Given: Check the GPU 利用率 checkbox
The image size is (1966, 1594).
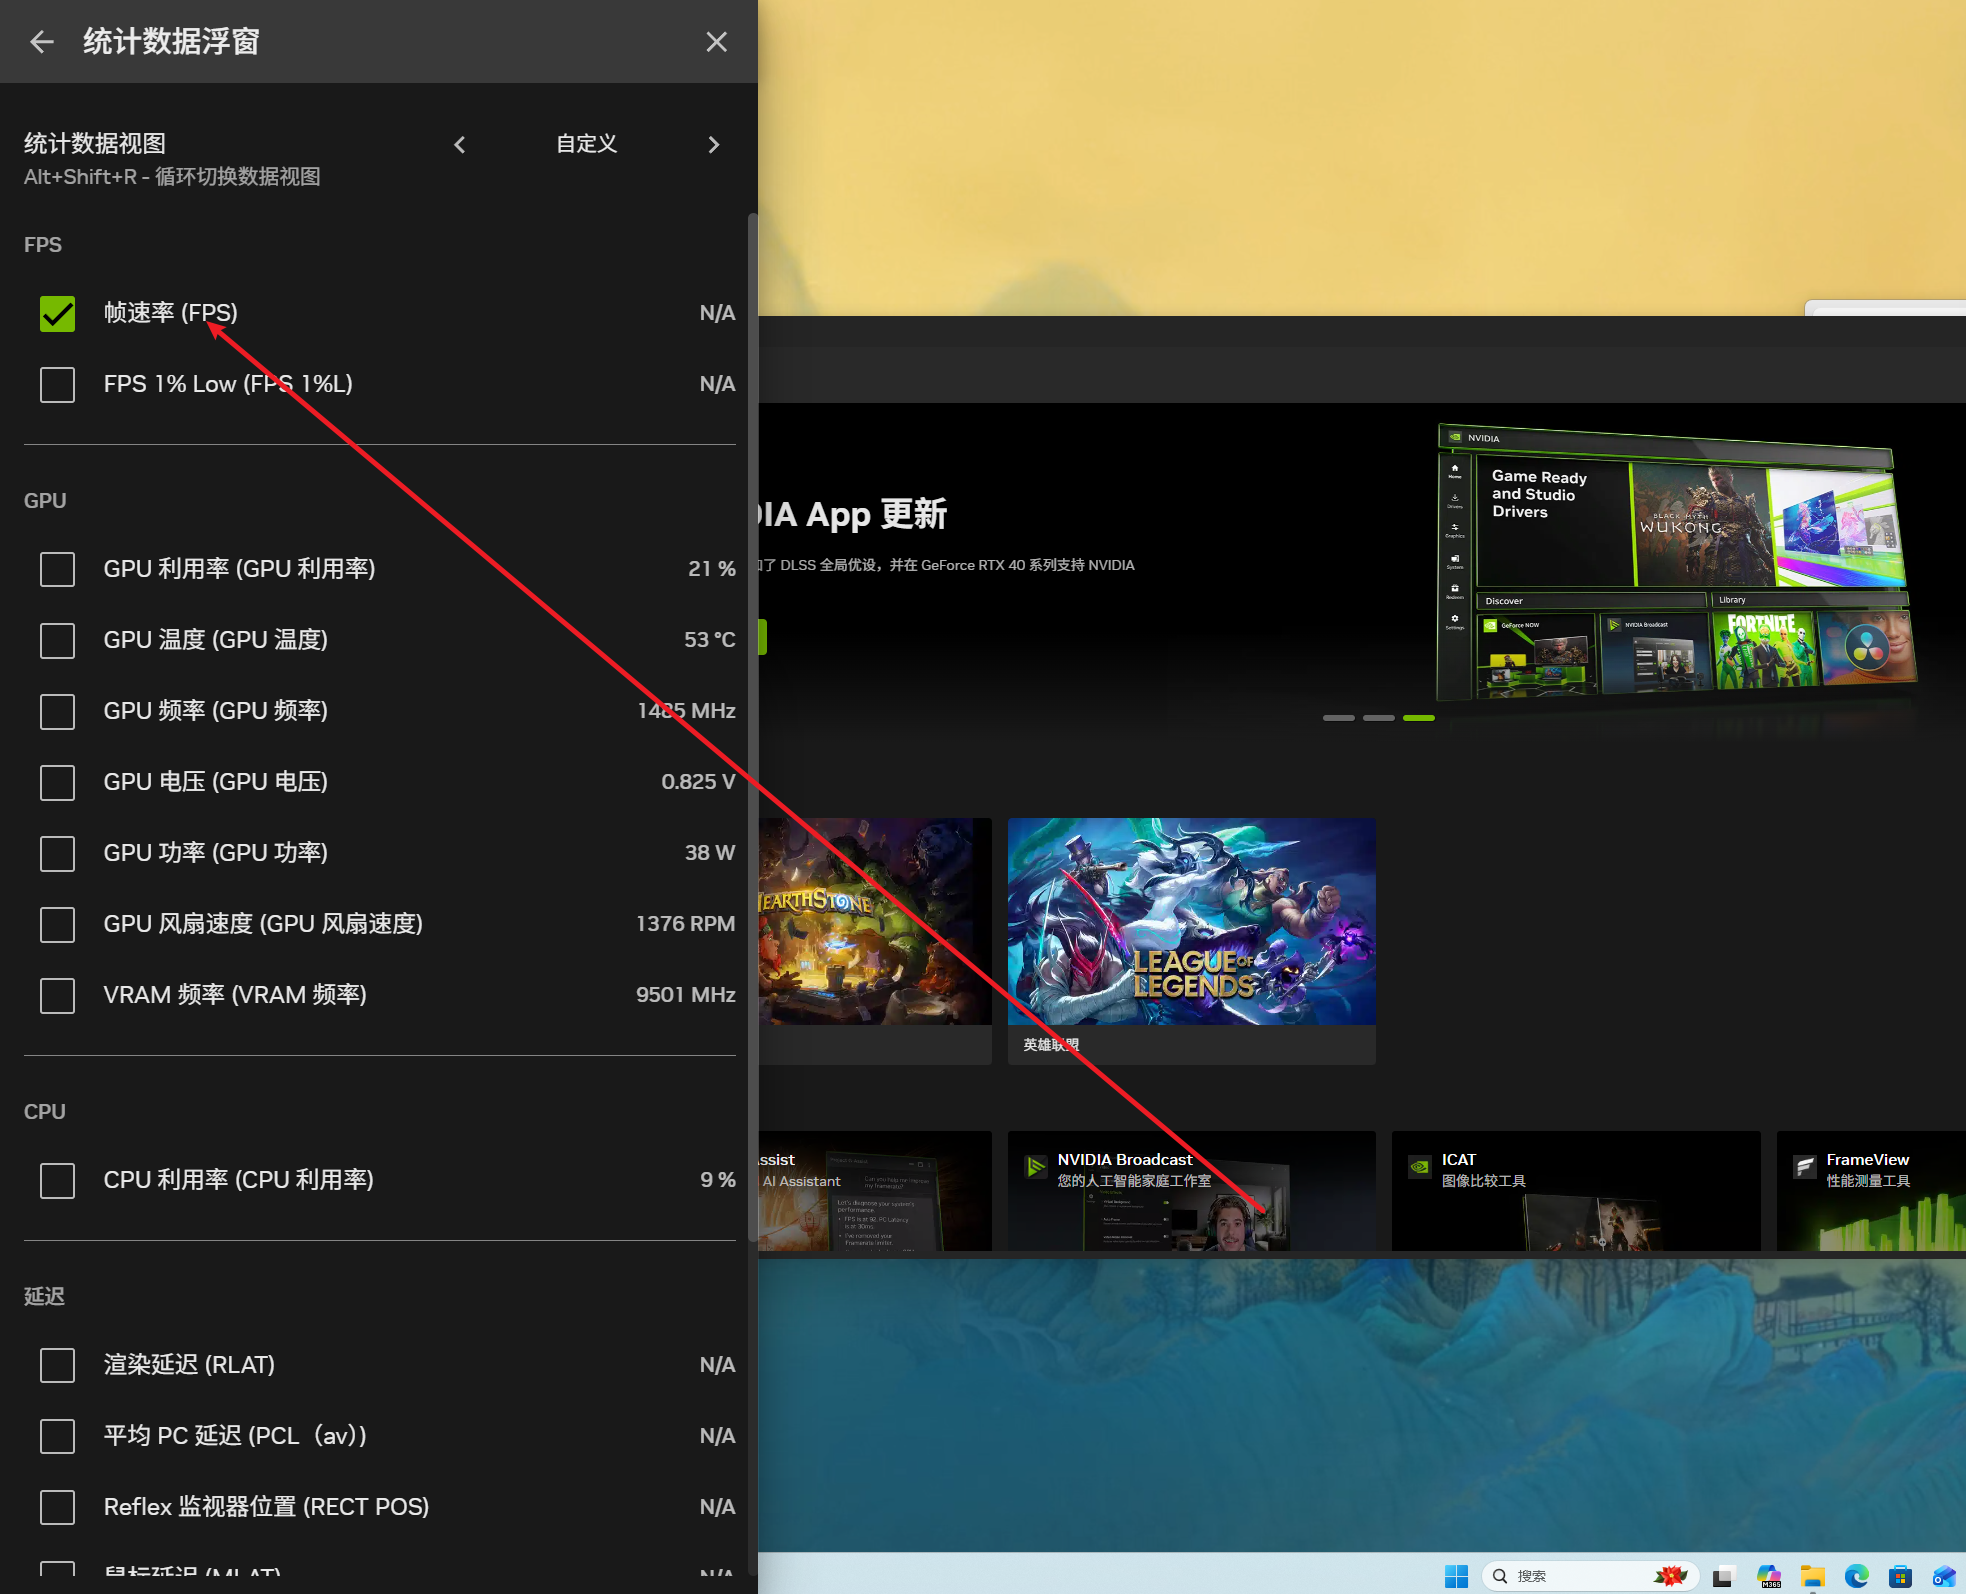Looking at the screenshot, I should coord(57,570).
